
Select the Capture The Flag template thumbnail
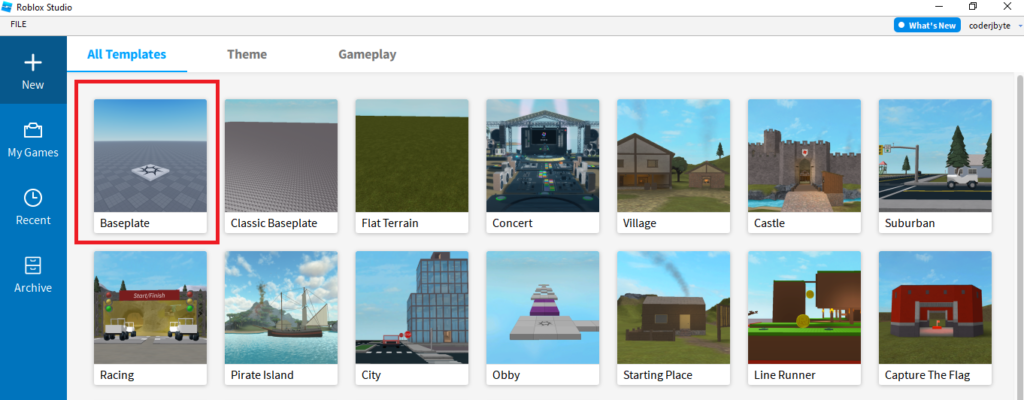point(935,308)
